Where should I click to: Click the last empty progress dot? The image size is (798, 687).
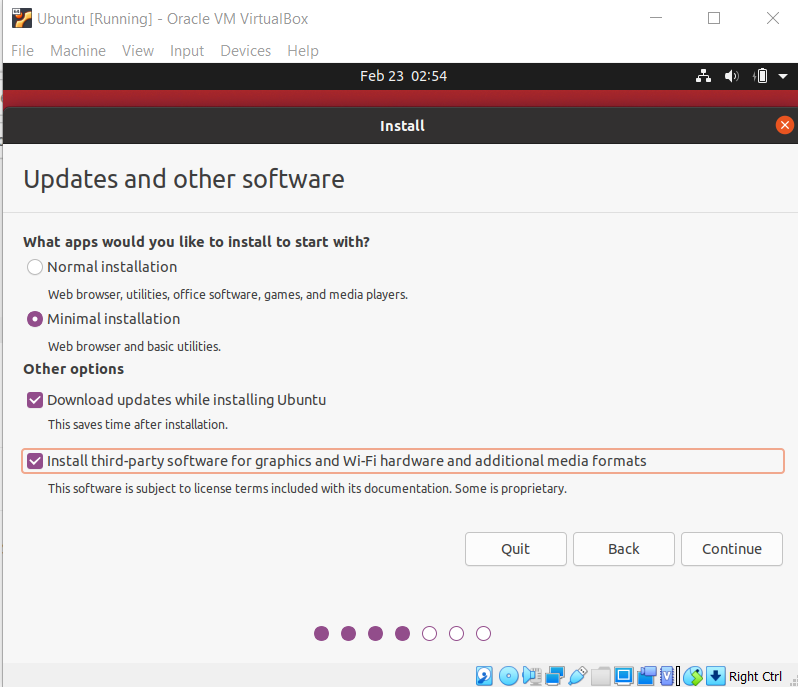point(483,634)
